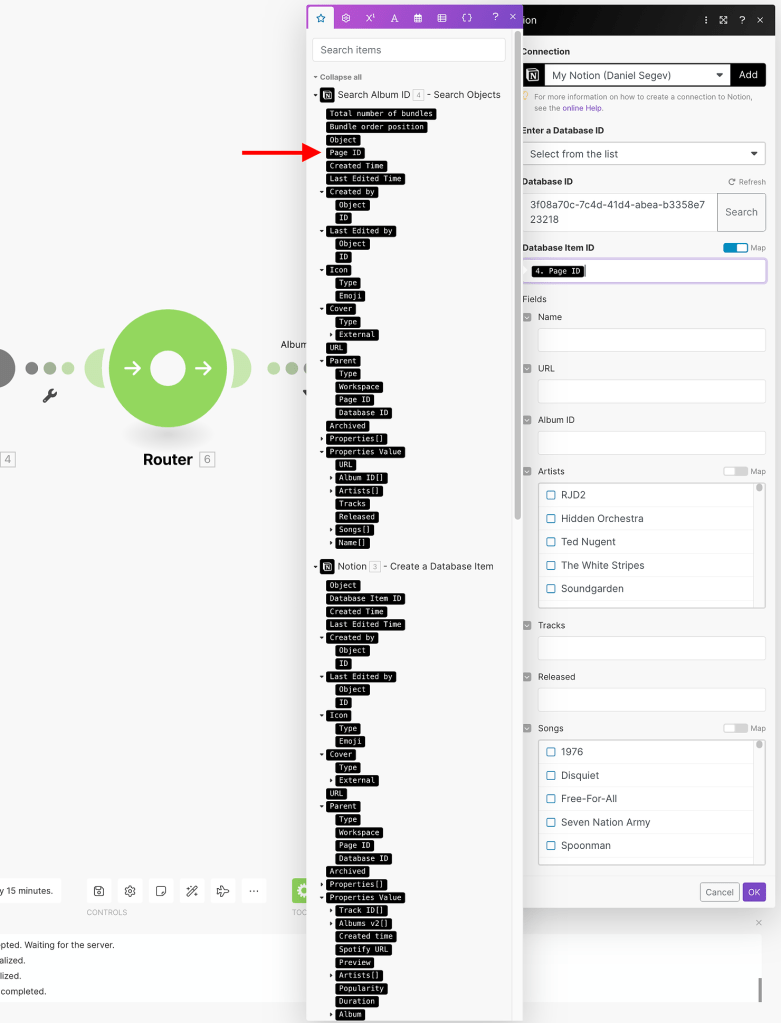This screenshot has width=781, height=1023.
Task: Click the purple OK button
Action: click(754, 892)
